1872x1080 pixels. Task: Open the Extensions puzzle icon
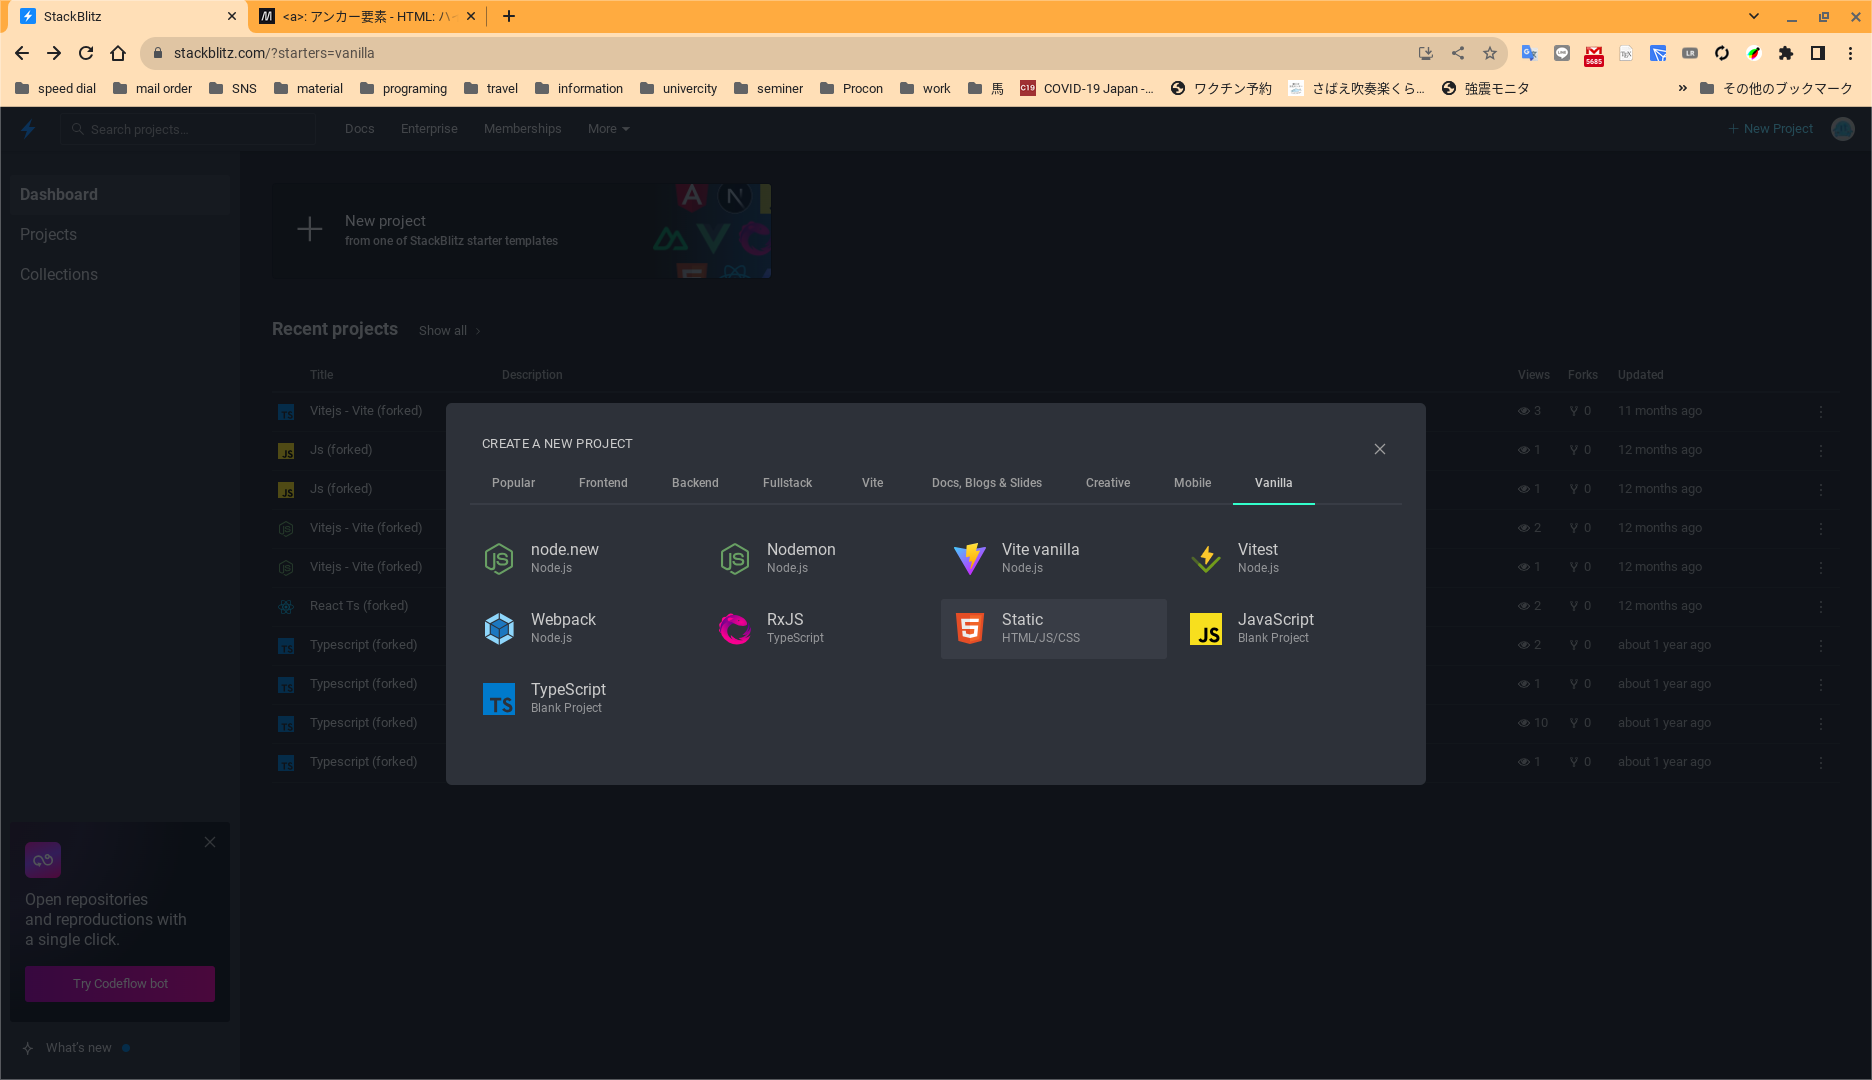point(1786,53)
